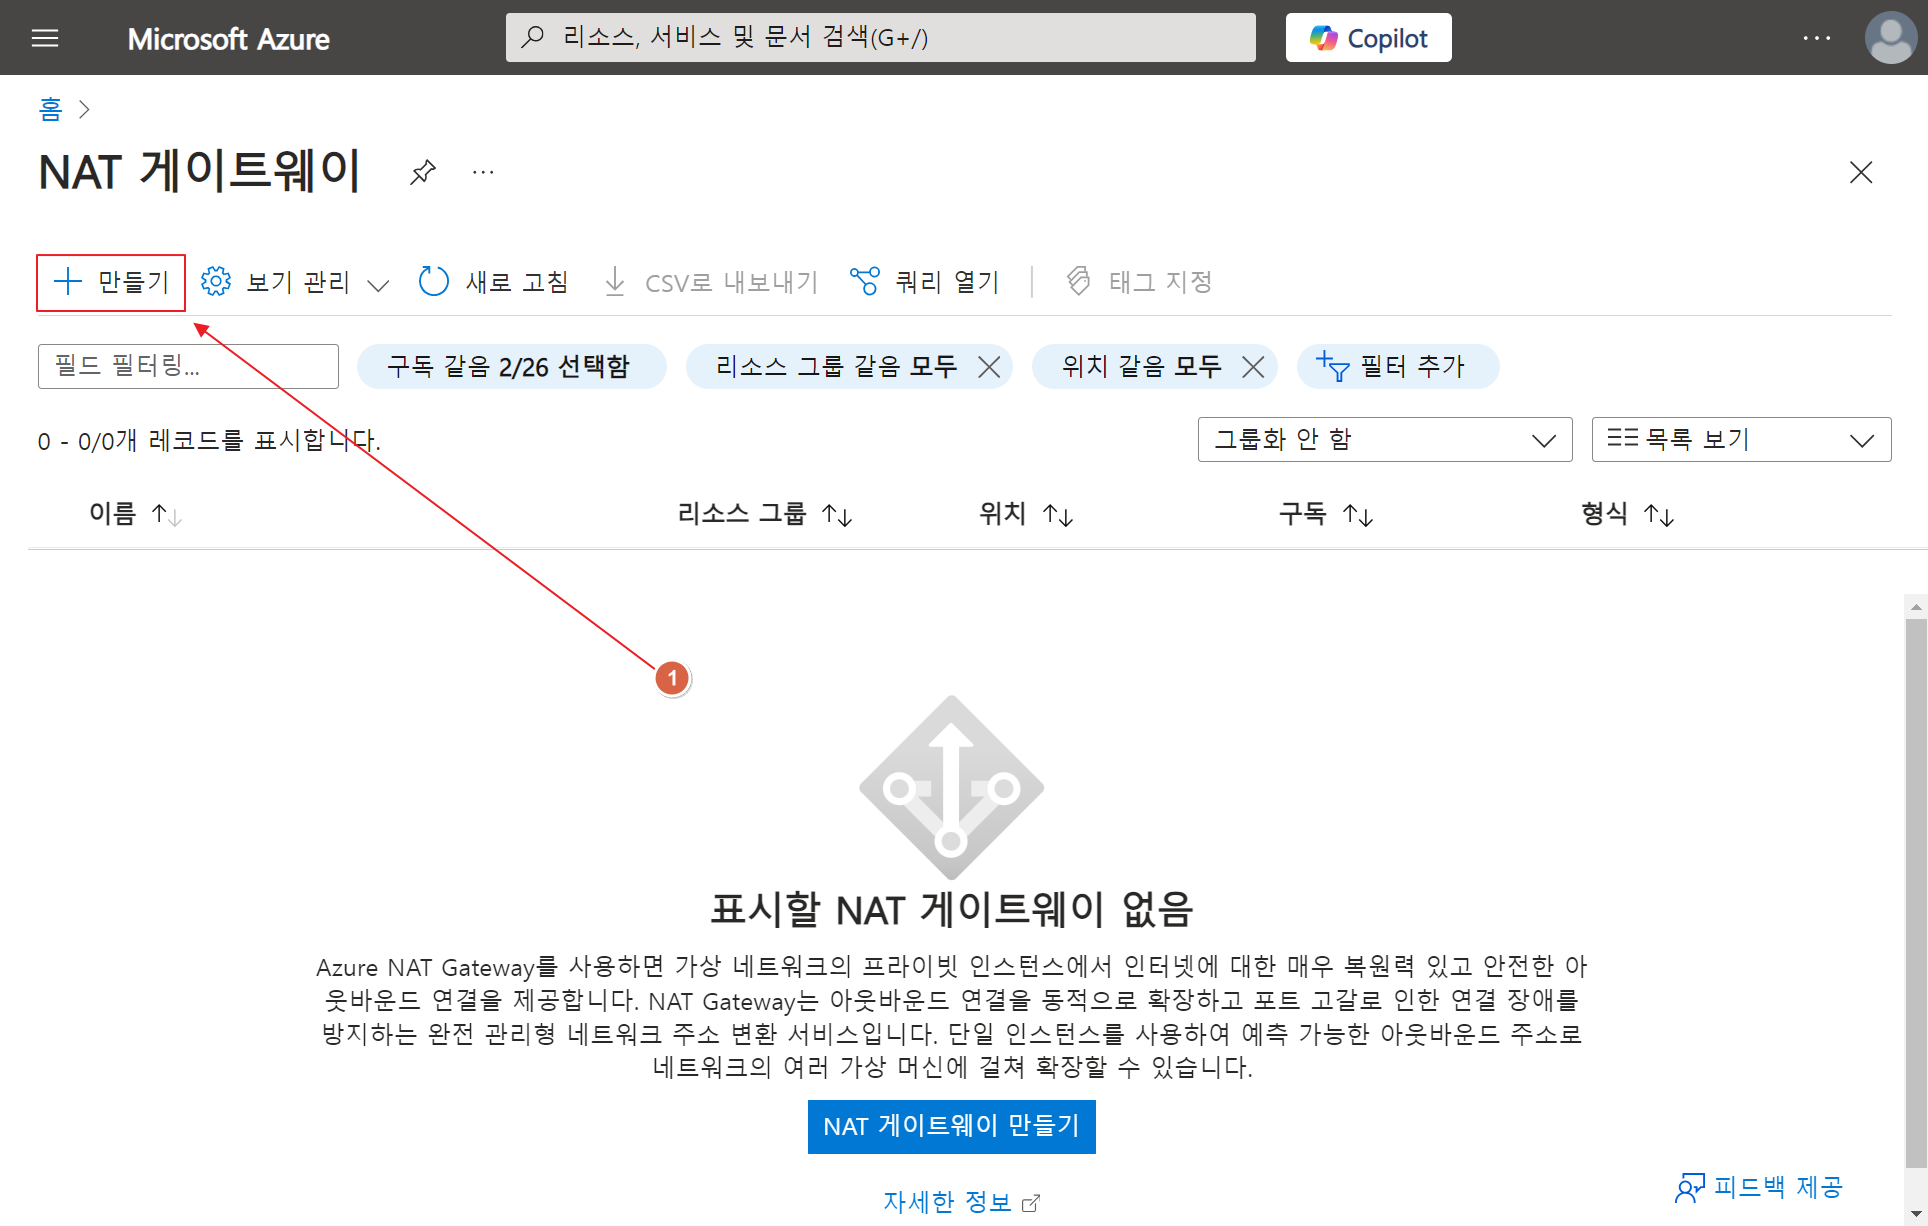Click the 새로 고침 refresh icon
1928x1226 pixels.
433,282
